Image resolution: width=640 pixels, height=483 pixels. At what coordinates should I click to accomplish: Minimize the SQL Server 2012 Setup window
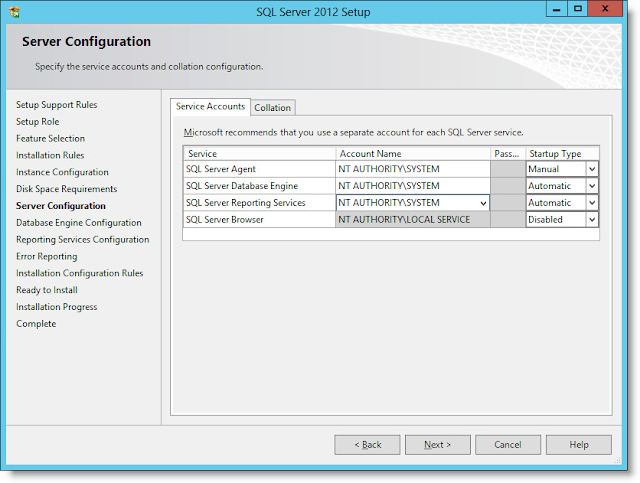pos(557,9)
